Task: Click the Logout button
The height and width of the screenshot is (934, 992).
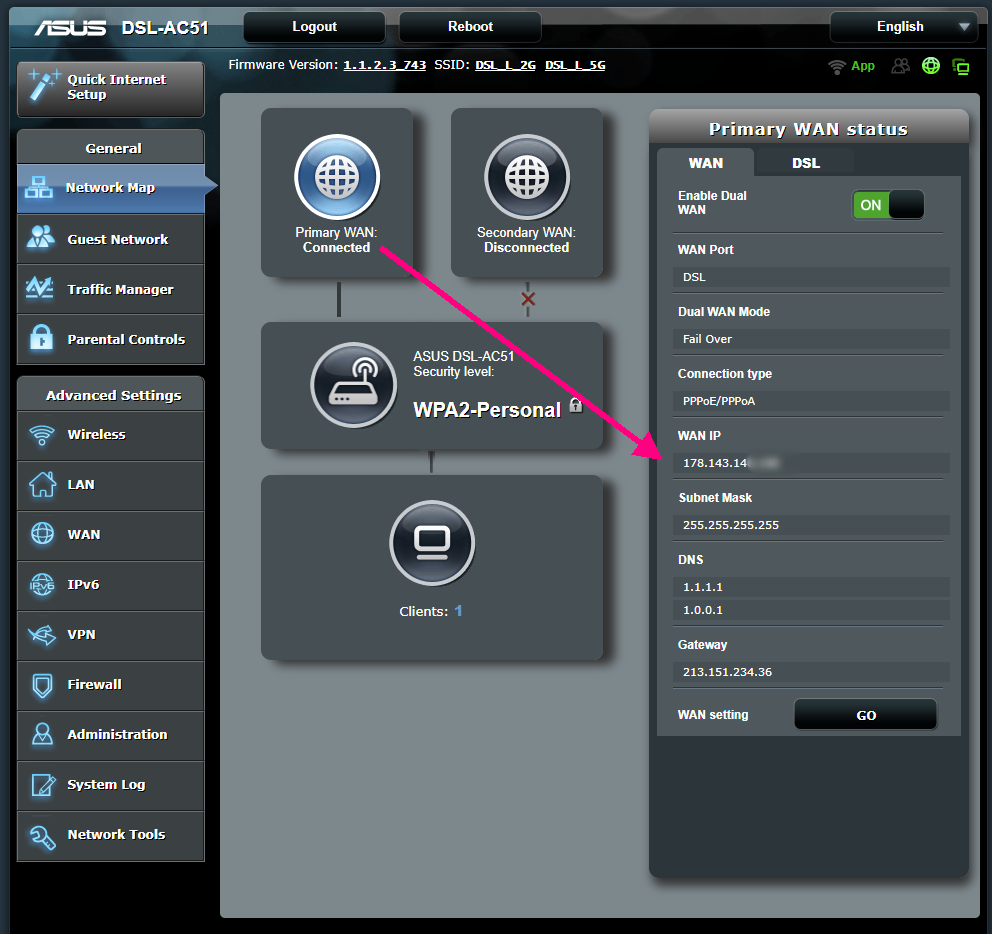Action: 314,27
